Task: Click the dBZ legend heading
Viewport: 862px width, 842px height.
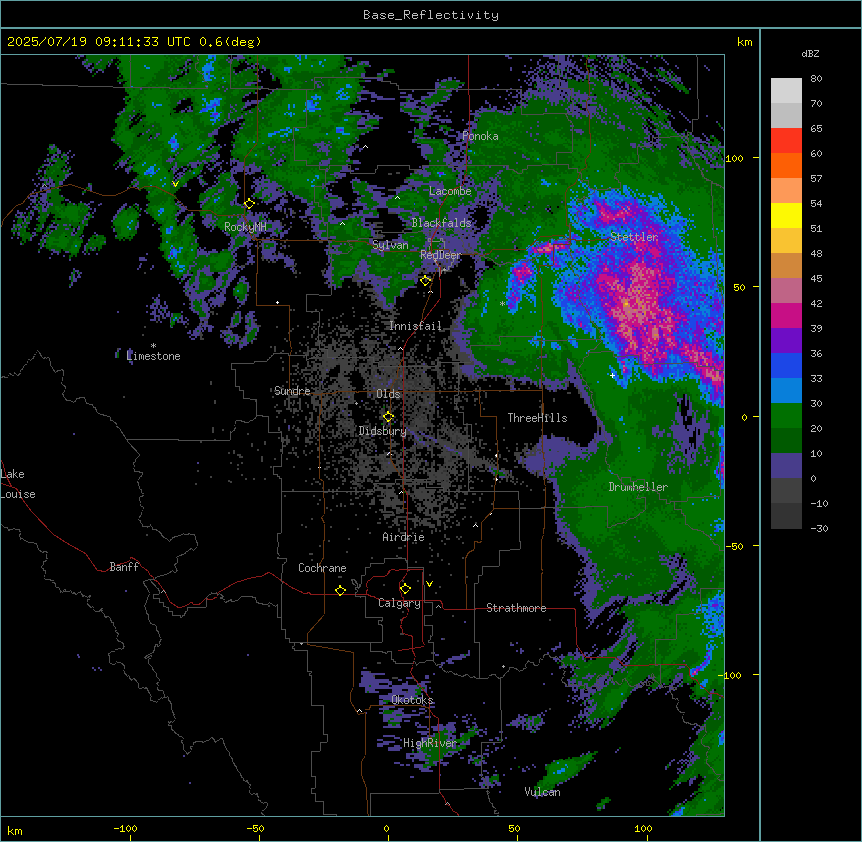Action: point(810,54)
